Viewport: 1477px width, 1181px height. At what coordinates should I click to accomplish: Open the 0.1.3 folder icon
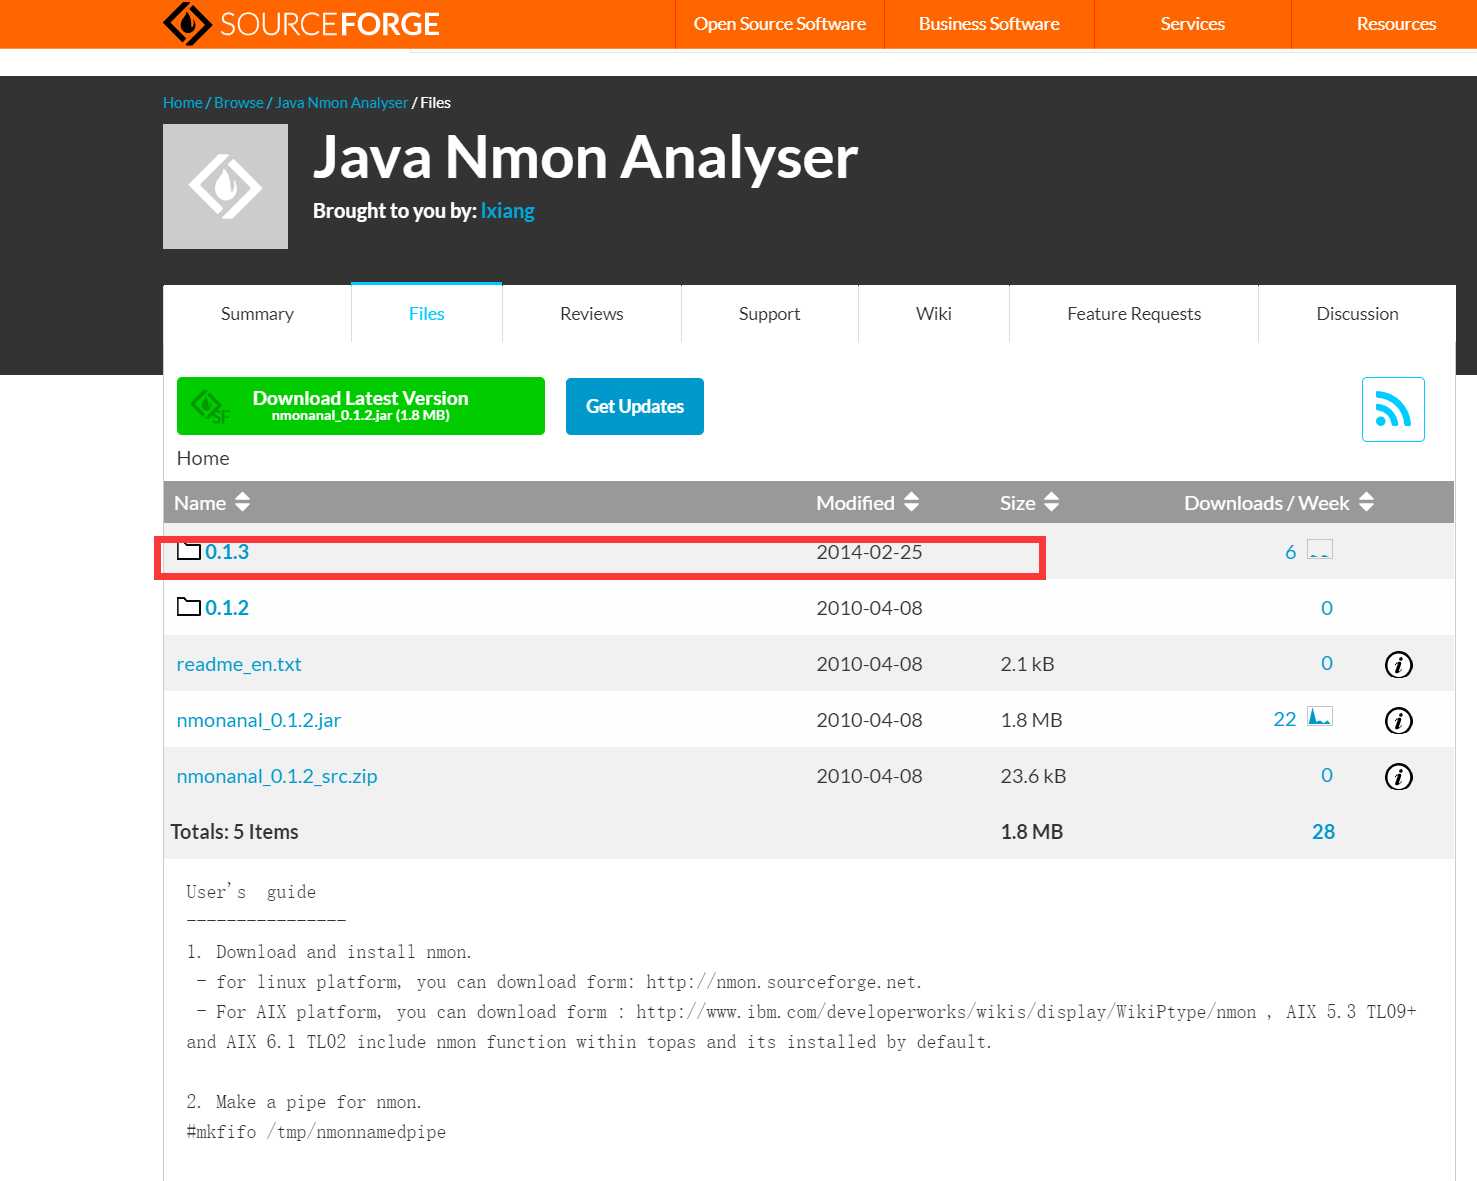coord(188,551)
